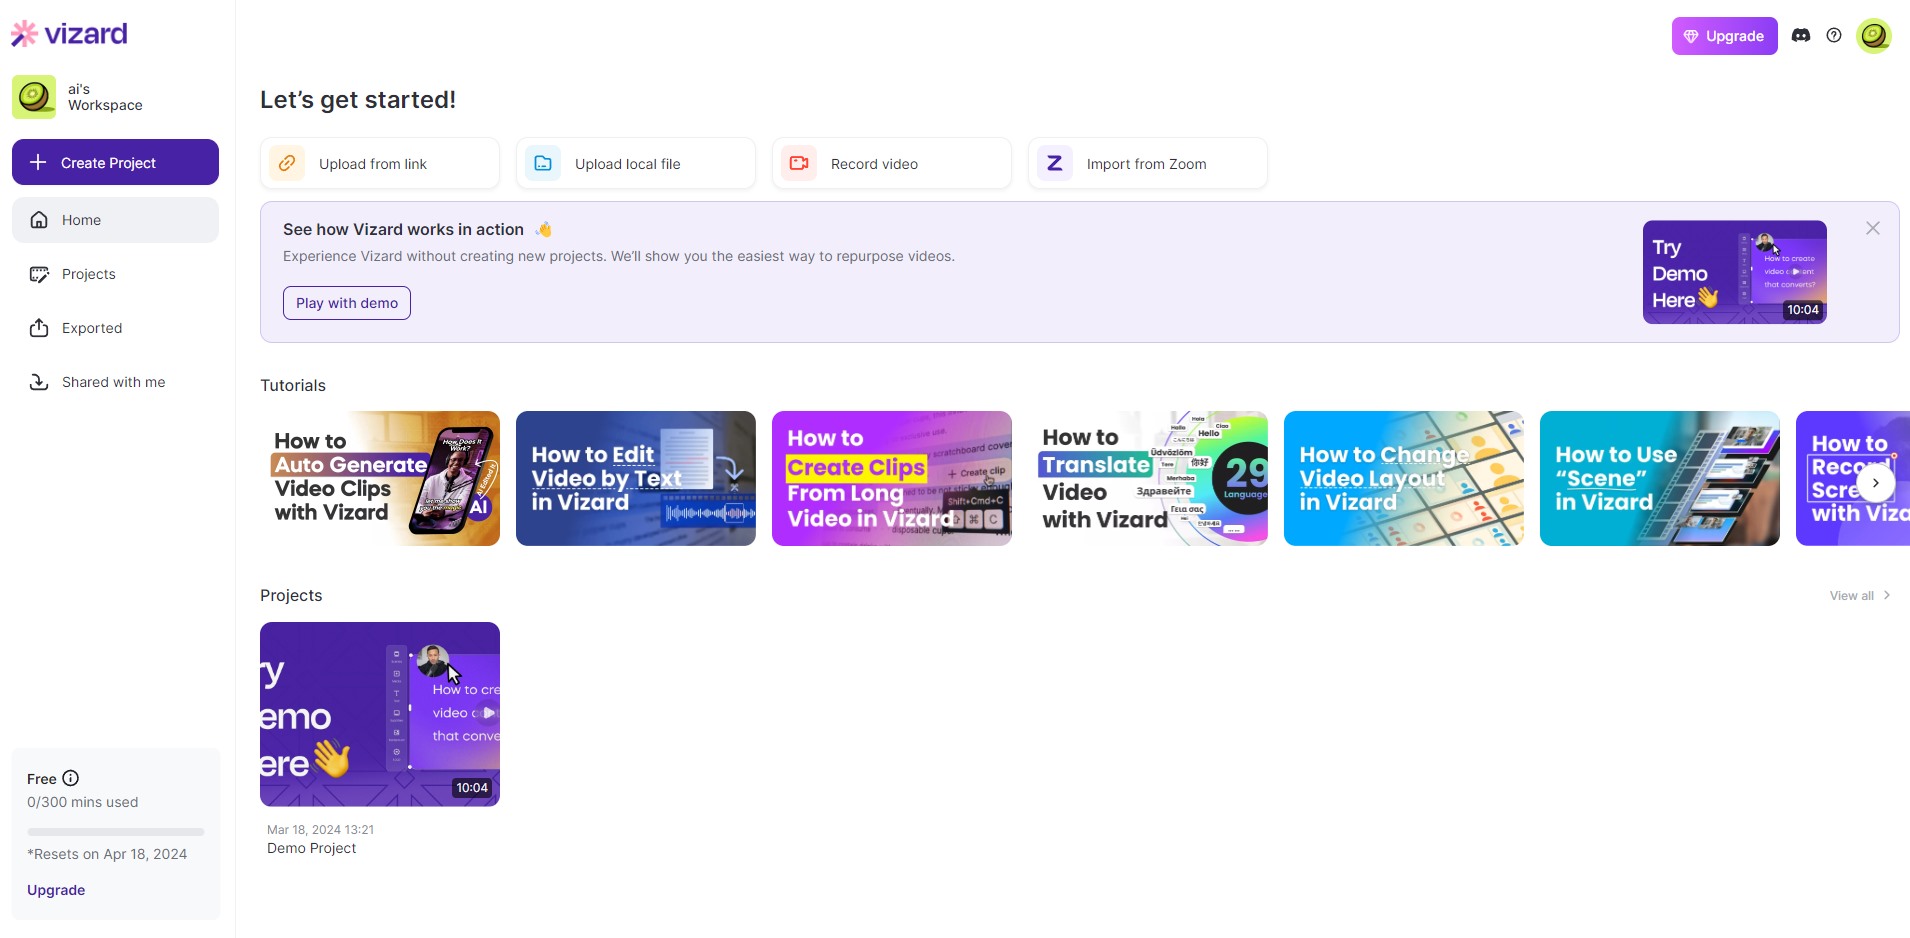
Task: Open How to Change Video Layout tutorial
Action: tap(1404, 478)
